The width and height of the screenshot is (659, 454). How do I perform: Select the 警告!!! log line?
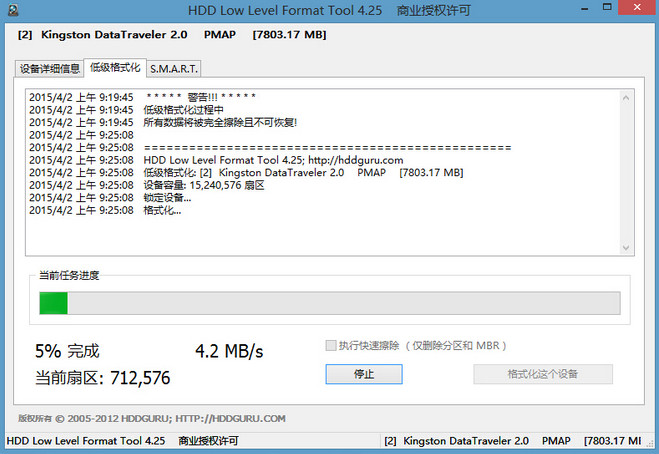[x=142, y=98]
